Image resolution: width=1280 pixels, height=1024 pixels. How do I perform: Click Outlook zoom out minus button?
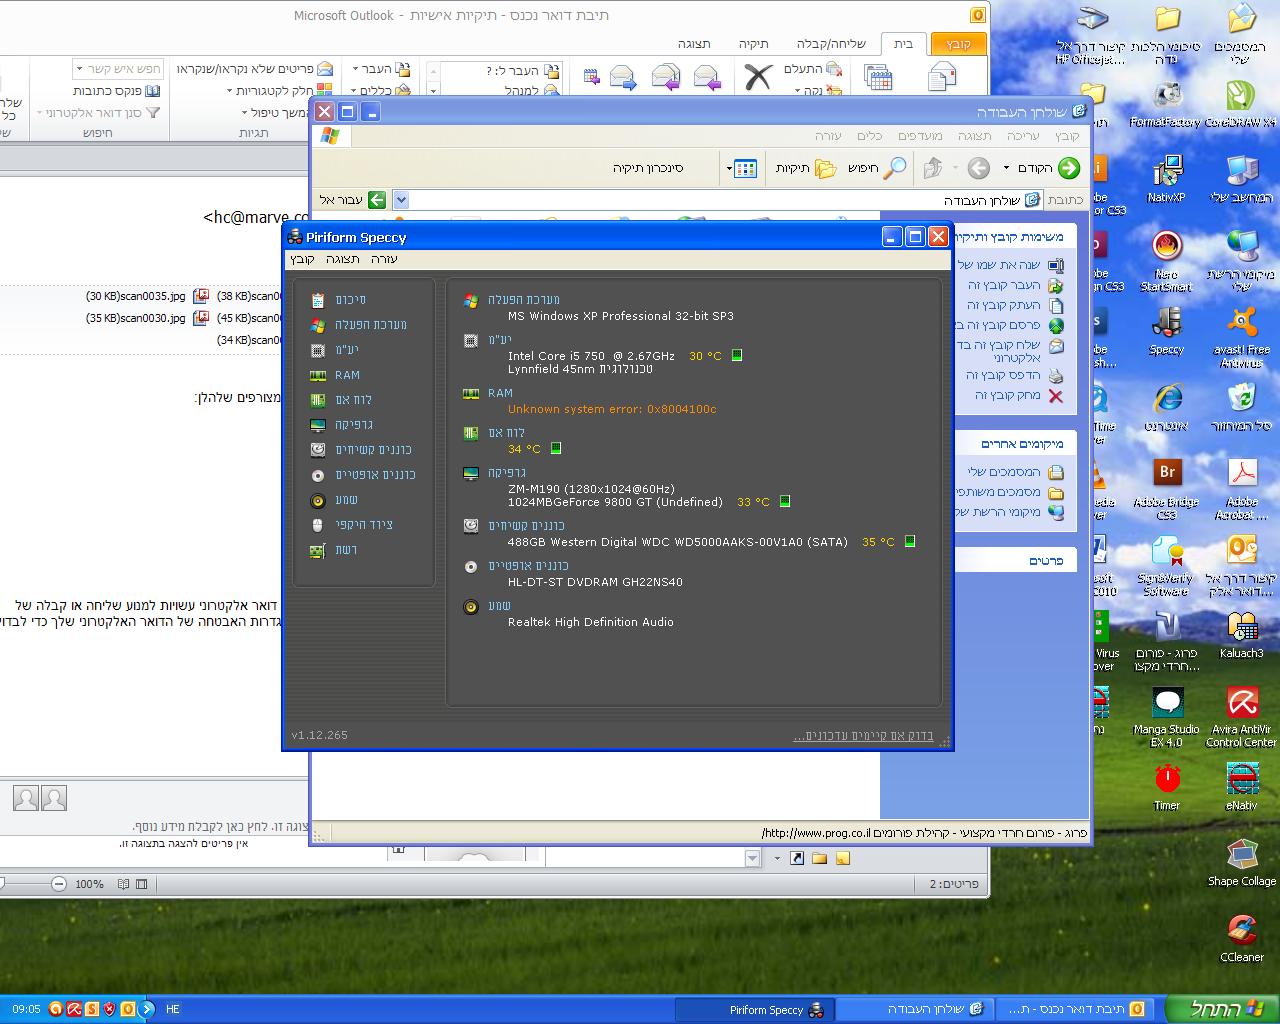58,884
